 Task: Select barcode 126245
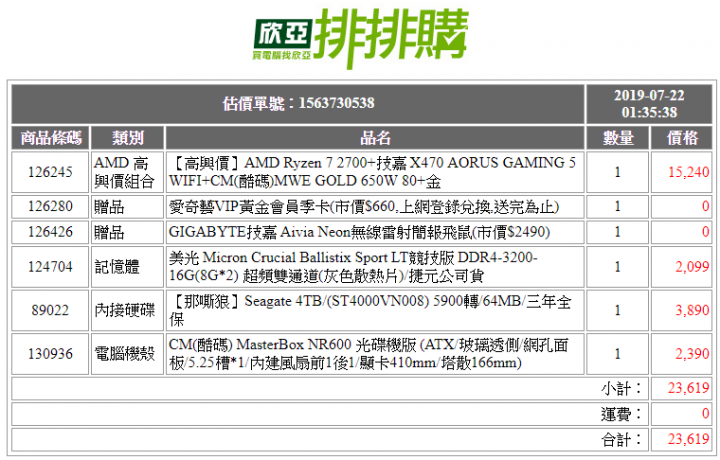pyautogui.click(x=51, y=172)
